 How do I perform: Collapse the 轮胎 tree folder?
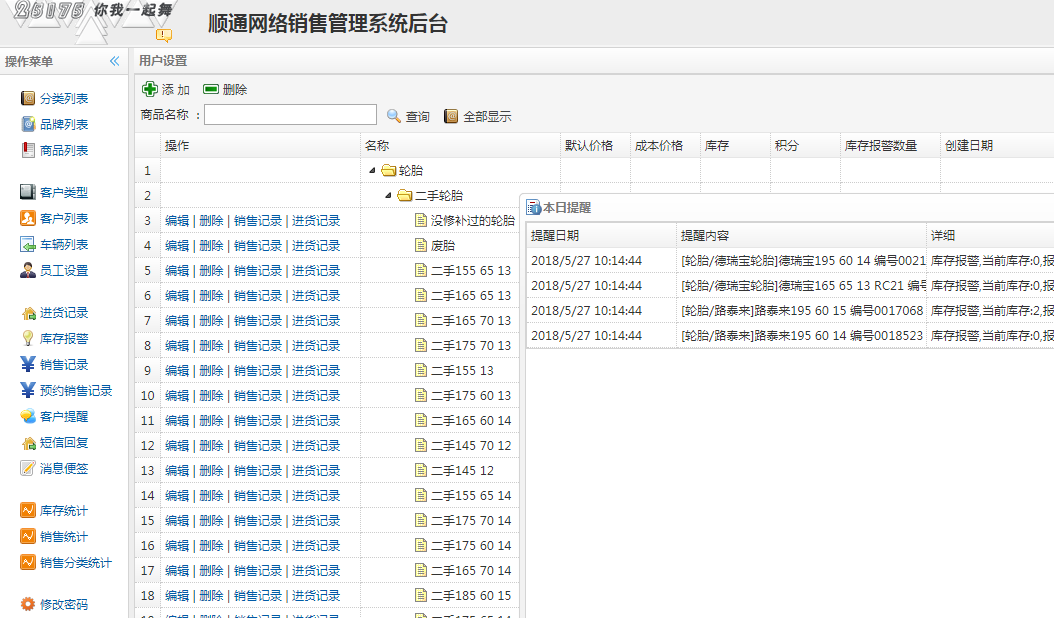(x=373, y=171)
